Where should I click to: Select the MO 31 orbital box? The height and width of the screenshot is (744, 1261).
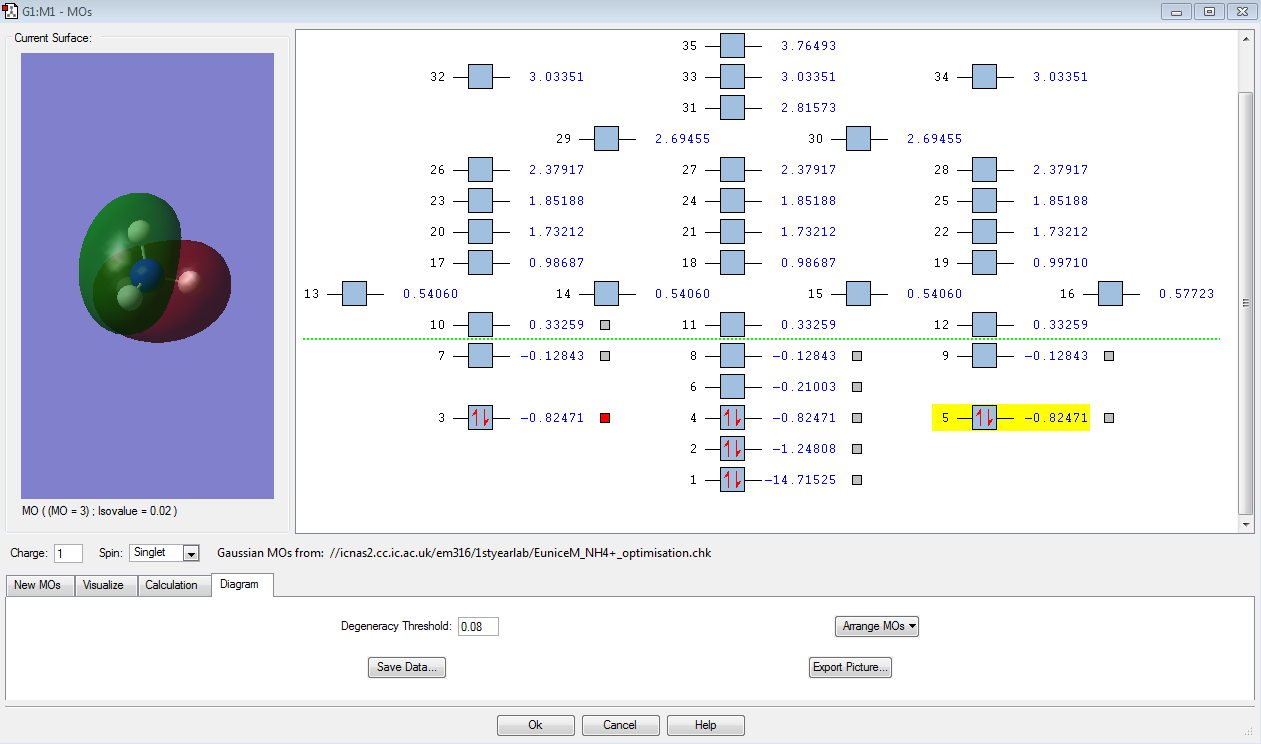[733, 107]
